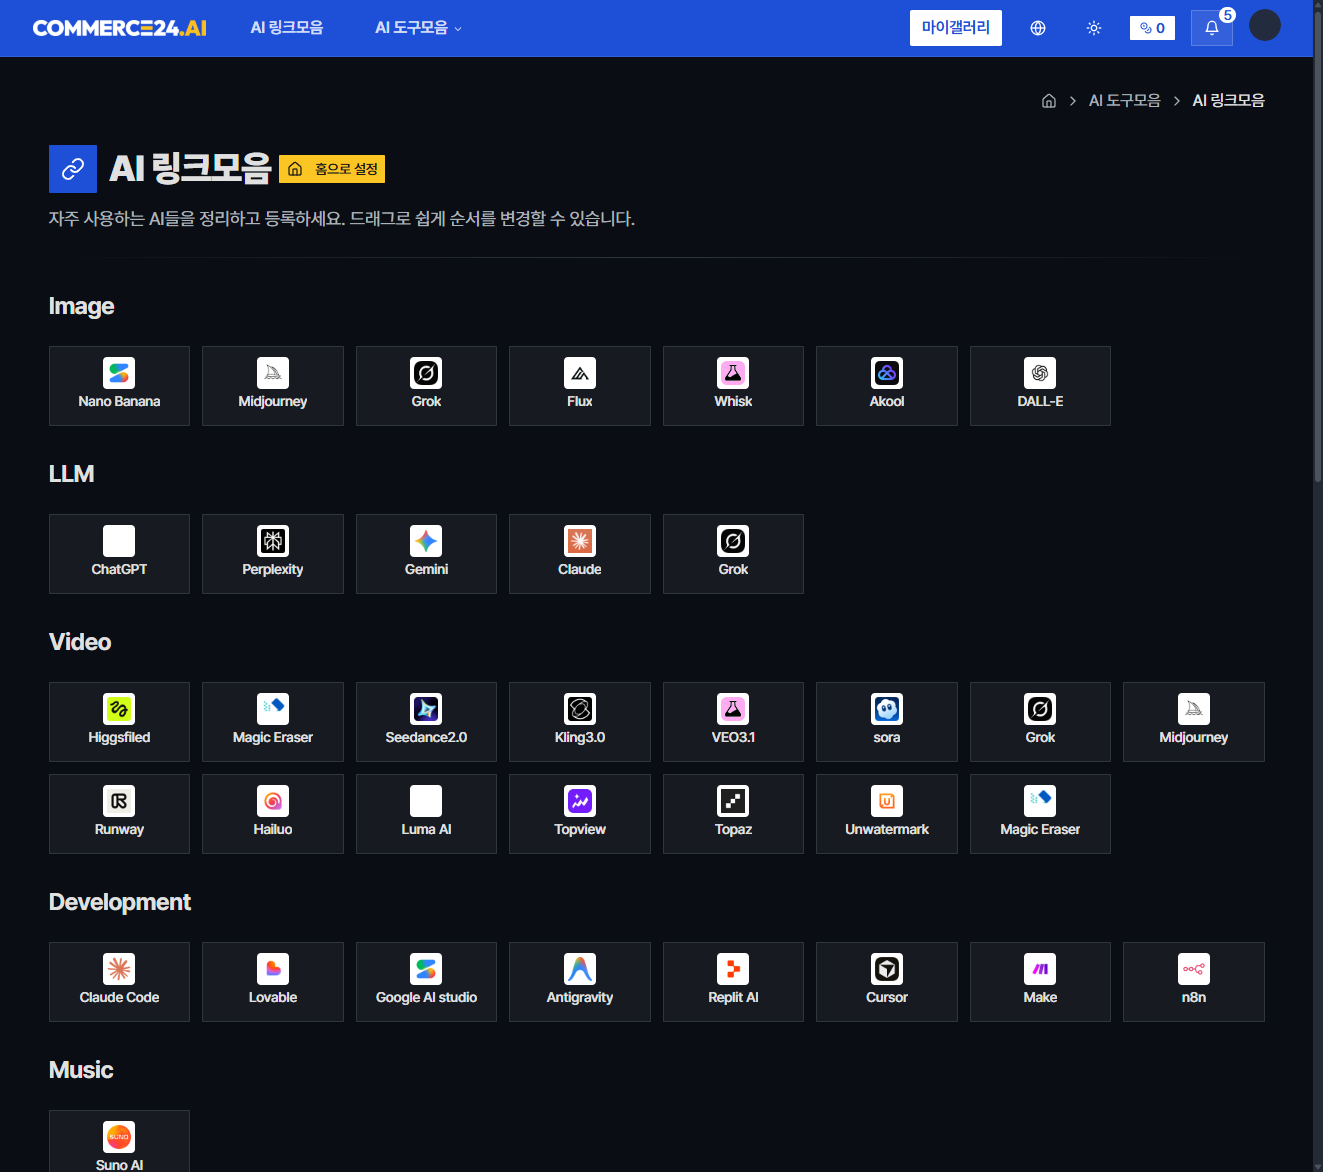Viewport: 1323px width, 1172px height.
Task: Select the AI 링크모음 menu item
Action: (x=287, y=28)
